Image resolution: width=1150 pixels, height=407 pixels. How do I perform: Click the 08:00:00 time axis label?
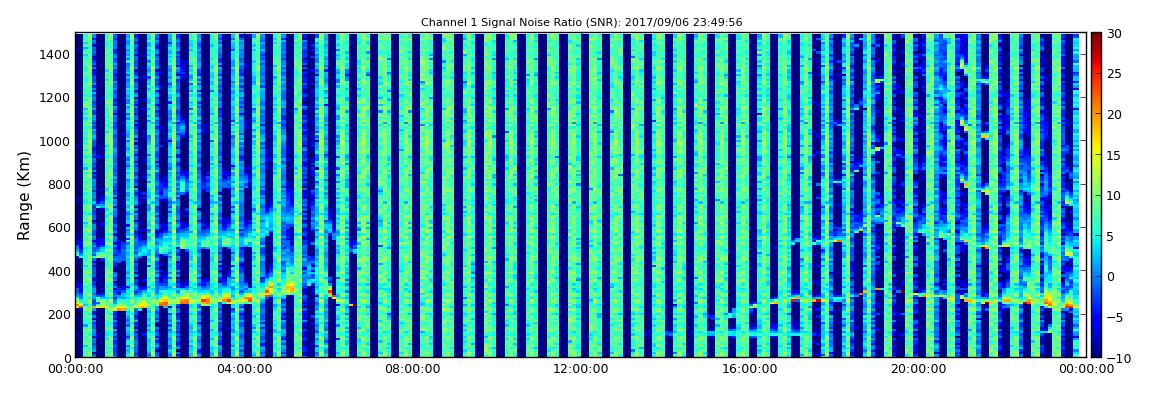click(412, 370)
